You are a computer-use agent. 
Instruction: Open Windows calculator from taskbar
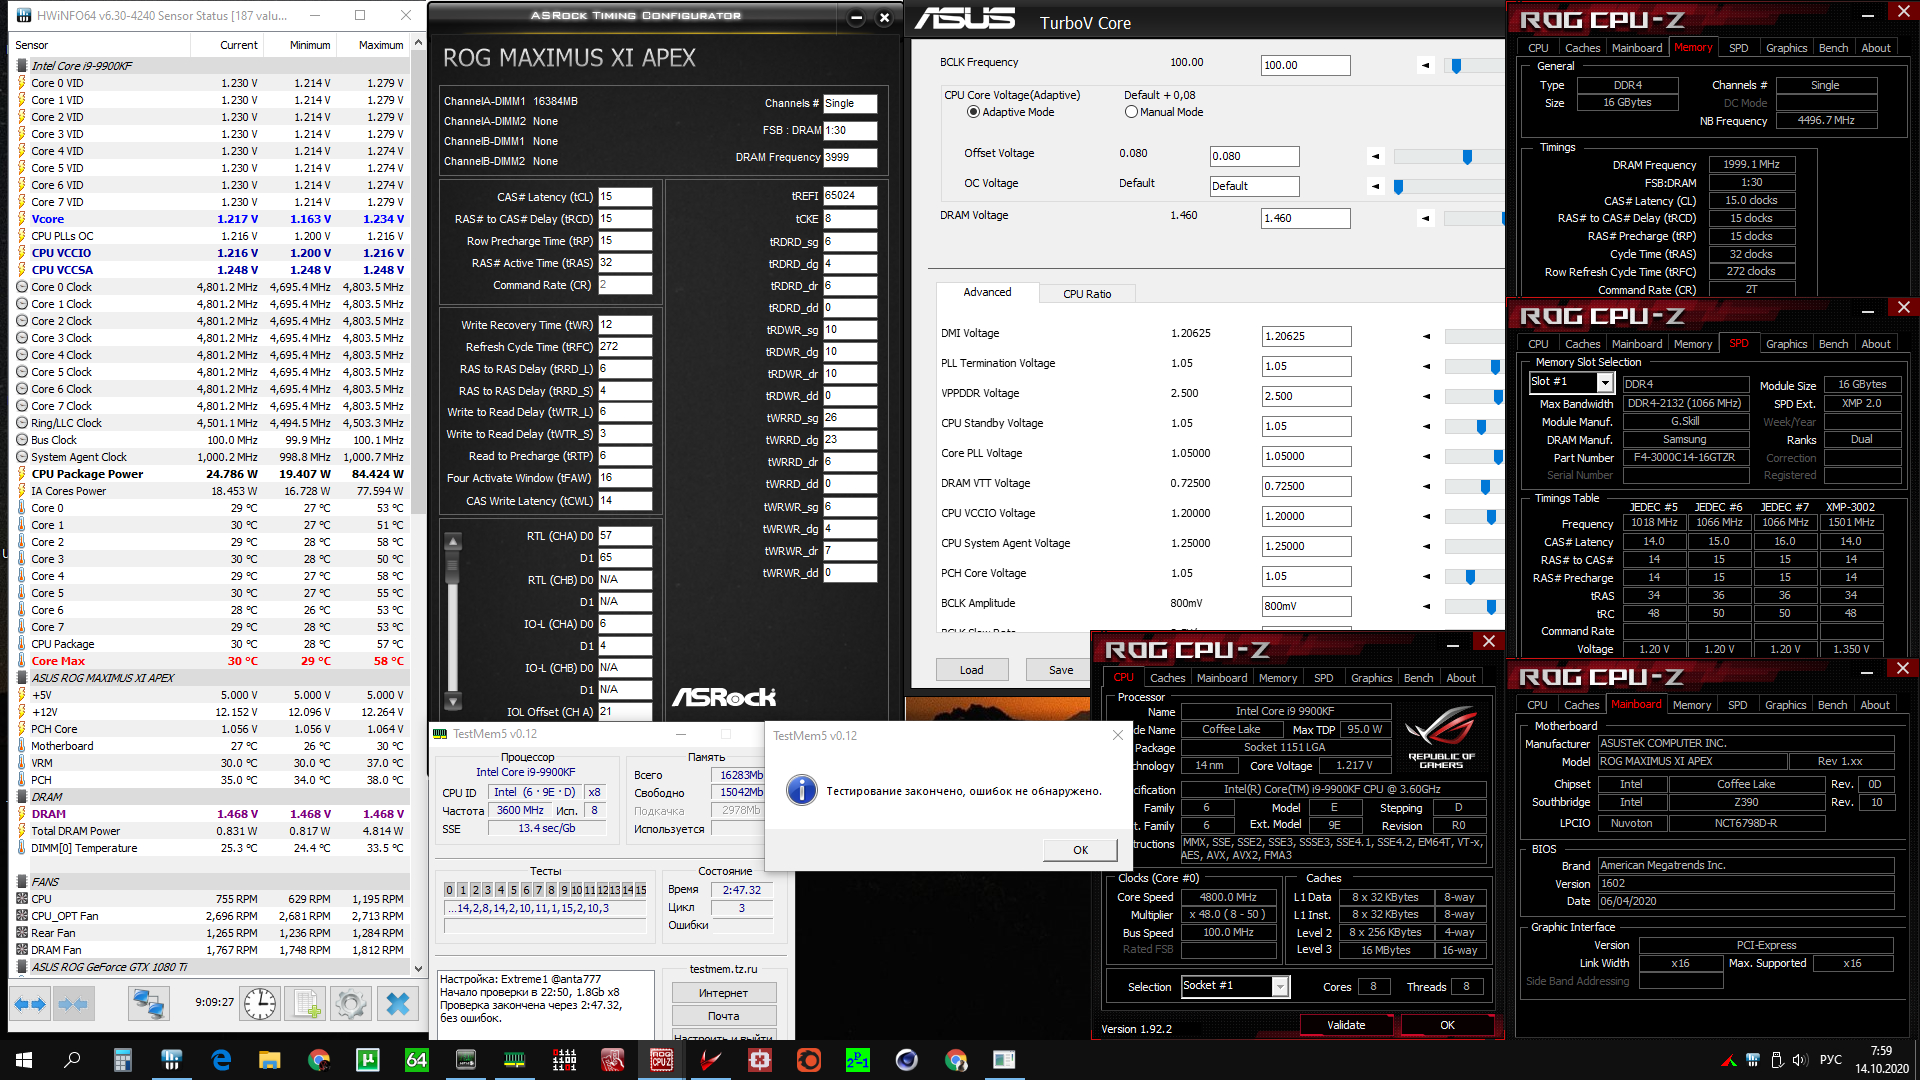coord(123,1060)
